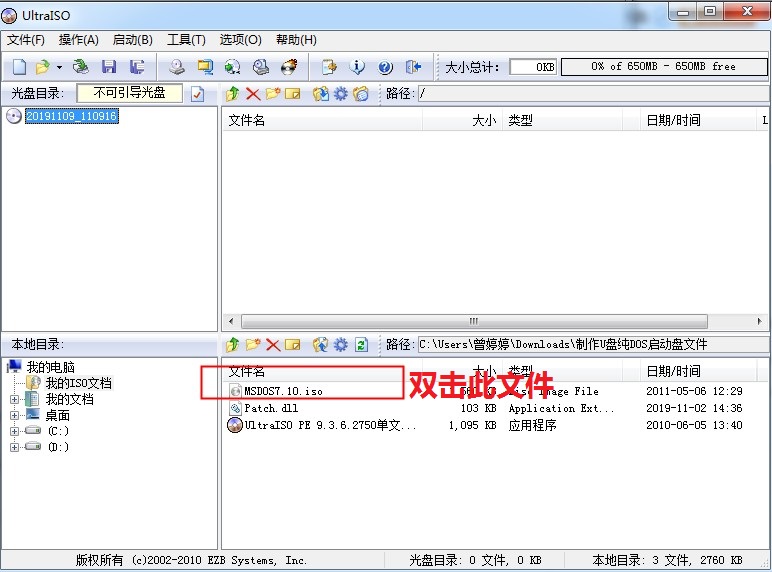Image resolution: width=772 pixels, height=572 pixels.
Task: Click the 2019-11-02 14:36 date cell
Action: coord(694,409)
